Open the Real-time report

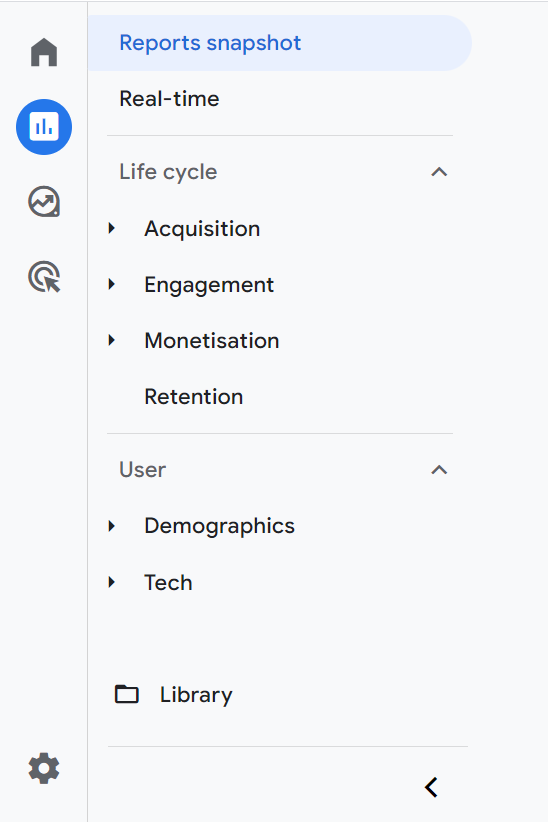169,99
